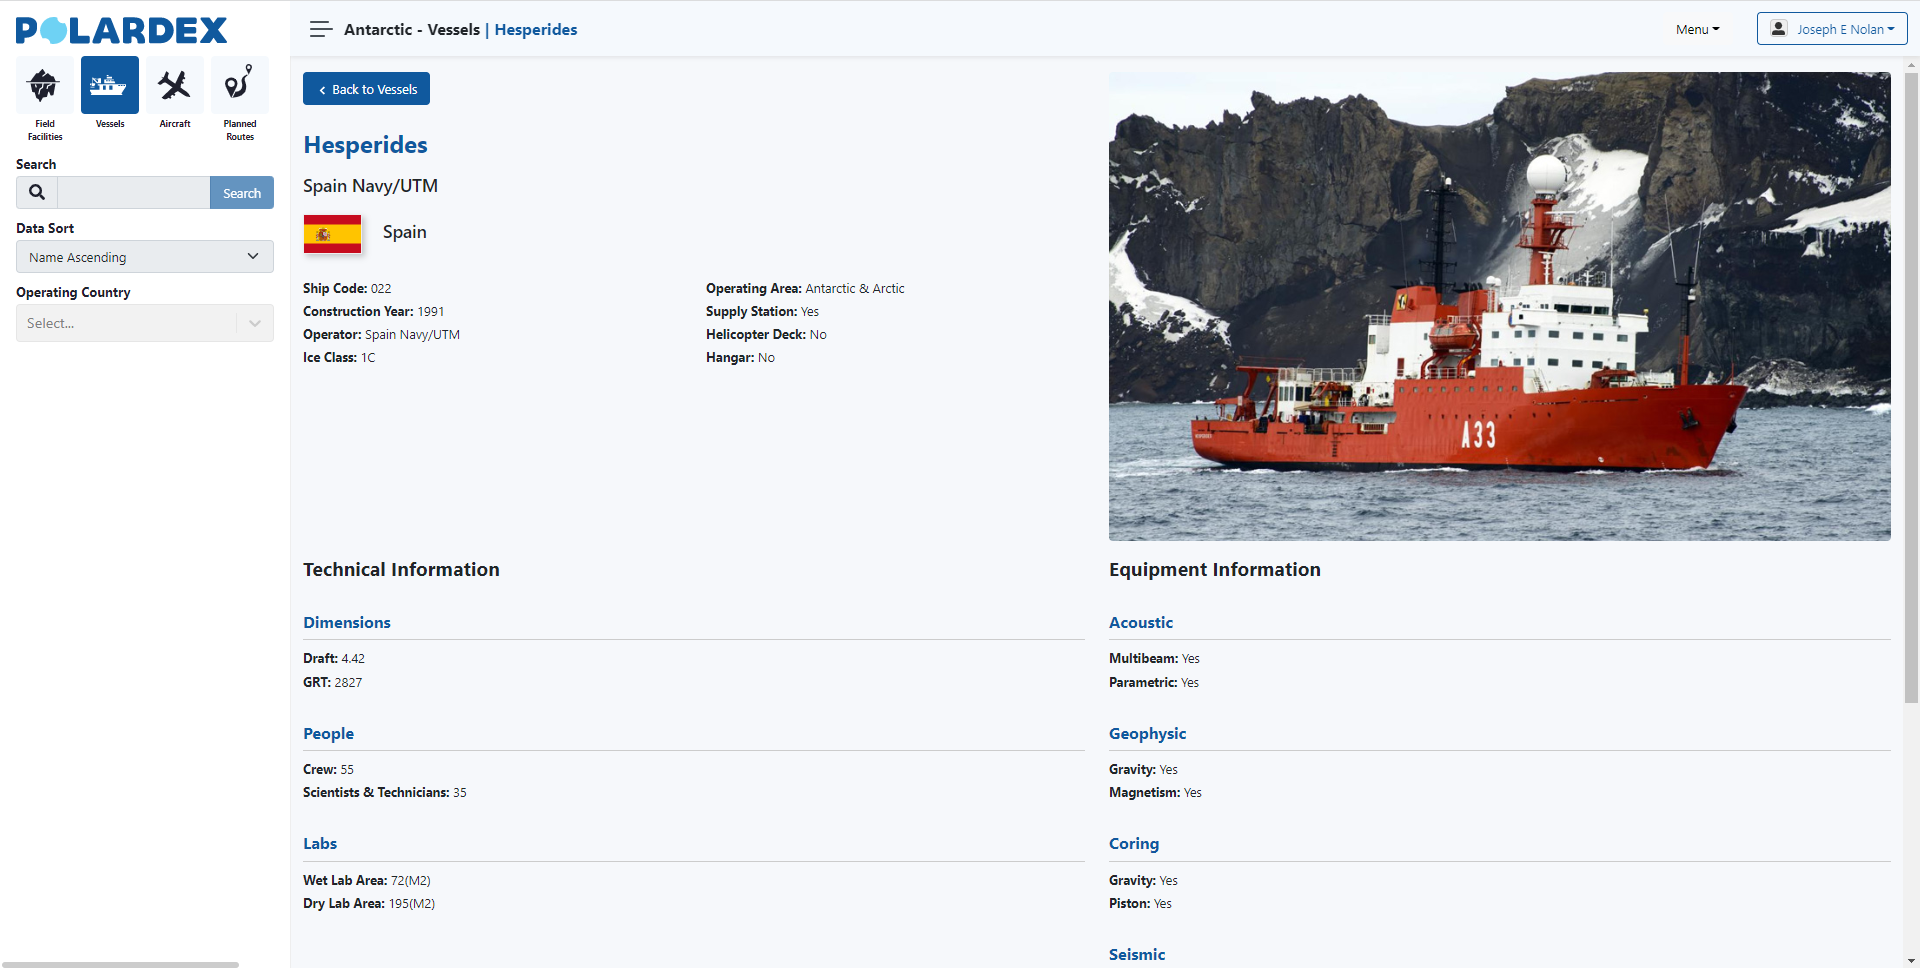Click the Acoustic section heading

click(1141, 622)
